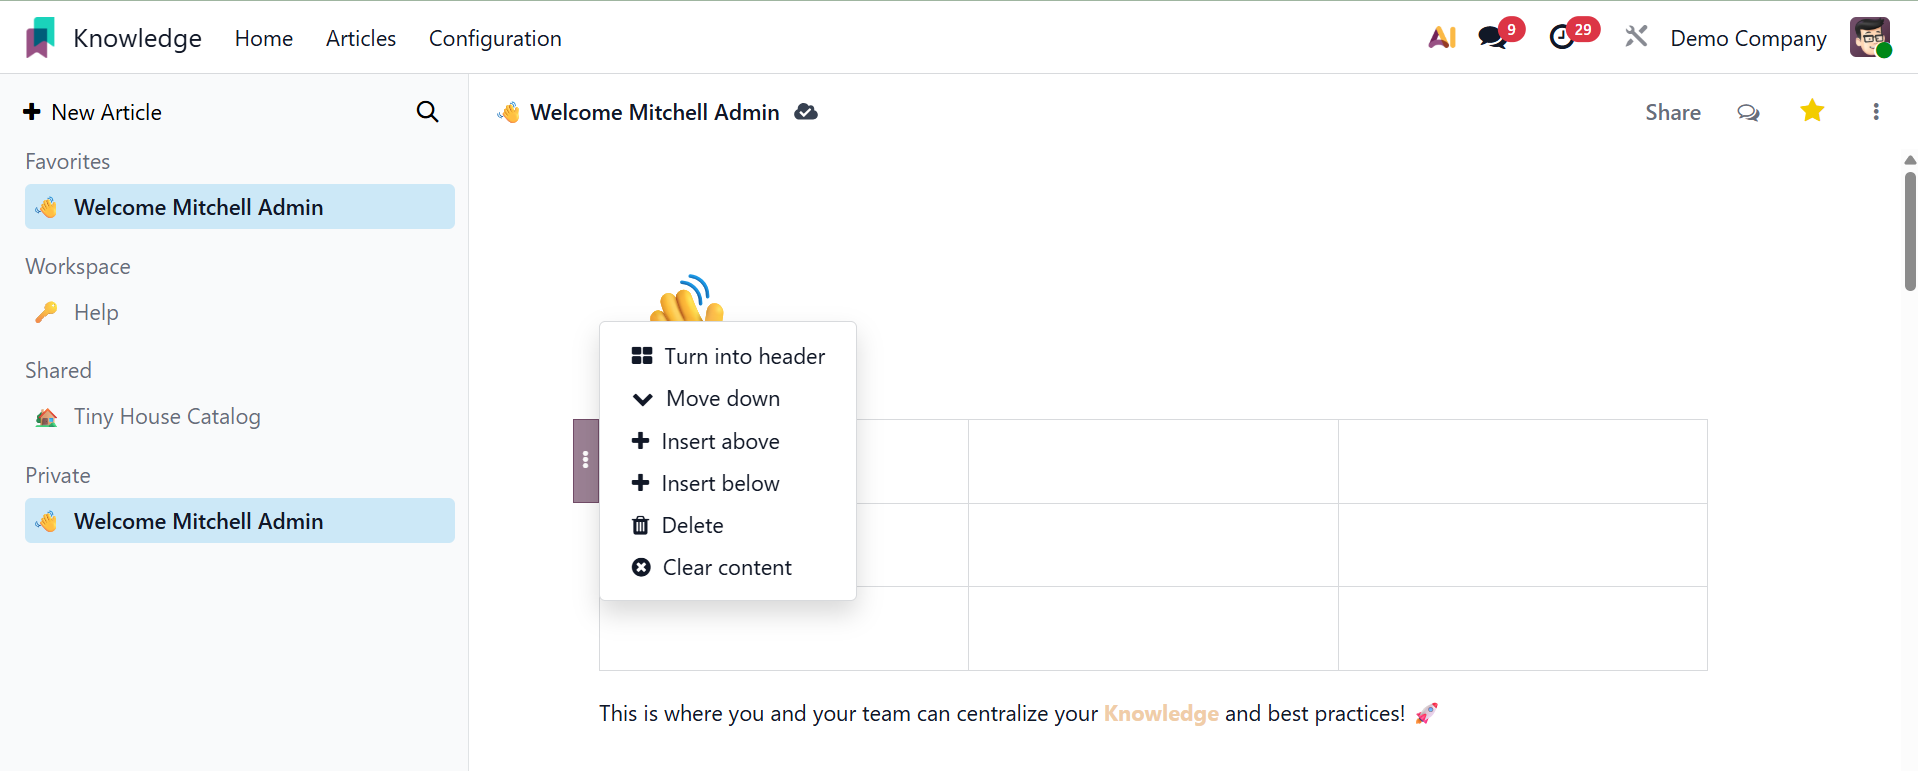Open the discuss messages icon
The image size is (1918, 771).
[x=1493, y=38]
